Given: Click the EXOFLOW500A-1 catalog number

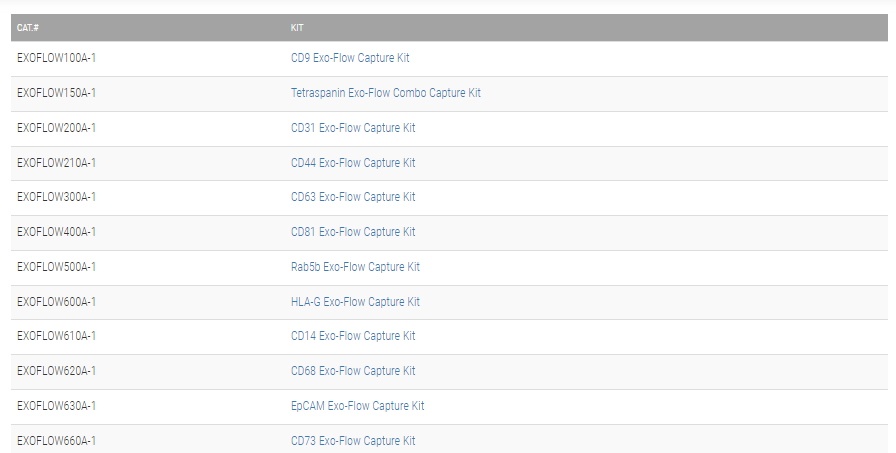Looking at the screenshot, I should click(x=56, y=267).
